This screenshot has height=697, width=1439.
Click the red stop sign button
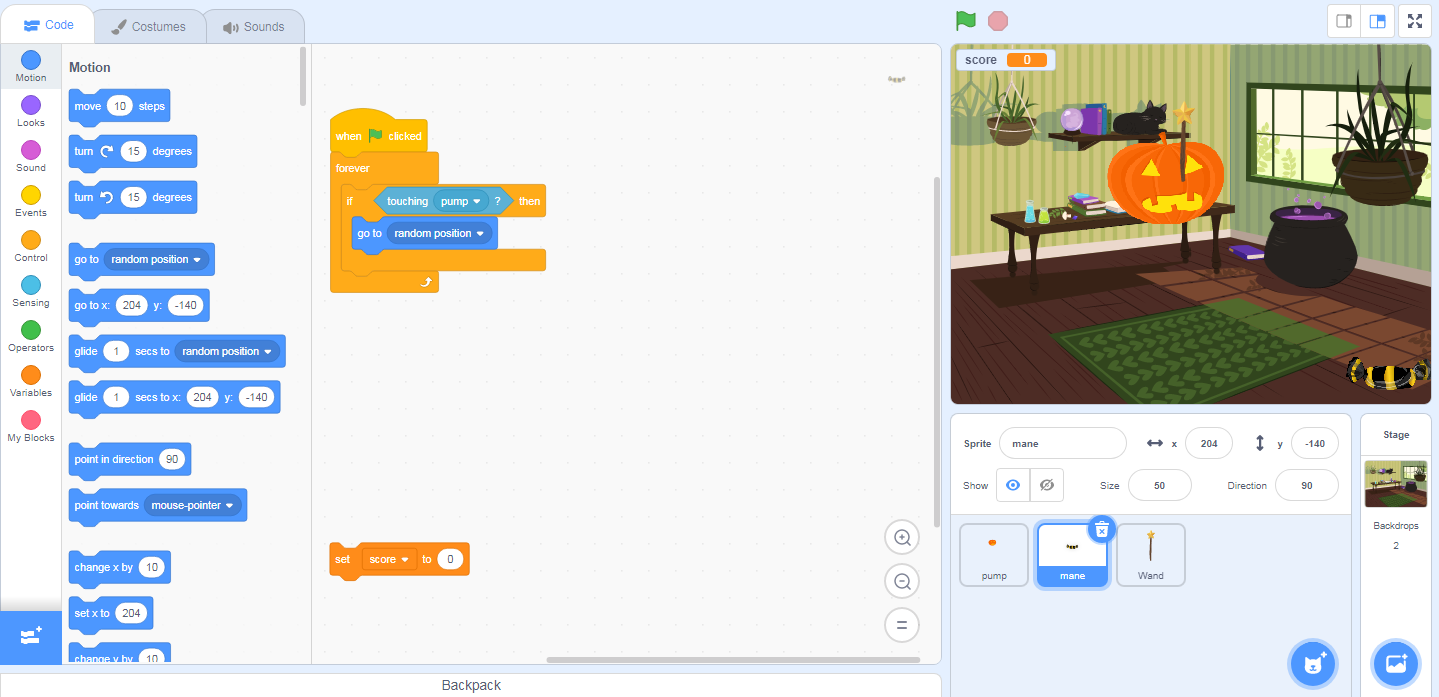coord(998,20)
